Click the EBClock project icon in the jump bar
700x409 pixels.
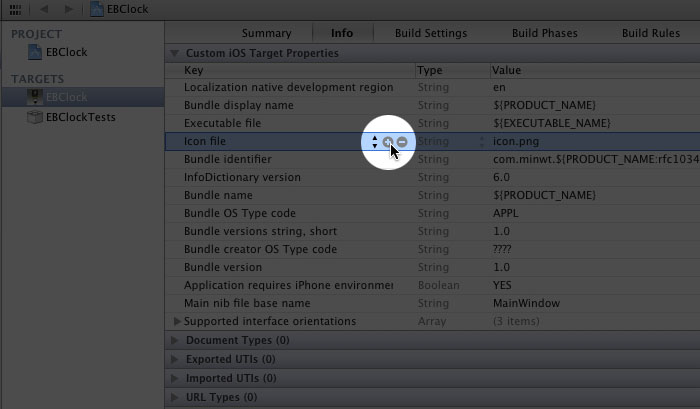pos(97,9)
